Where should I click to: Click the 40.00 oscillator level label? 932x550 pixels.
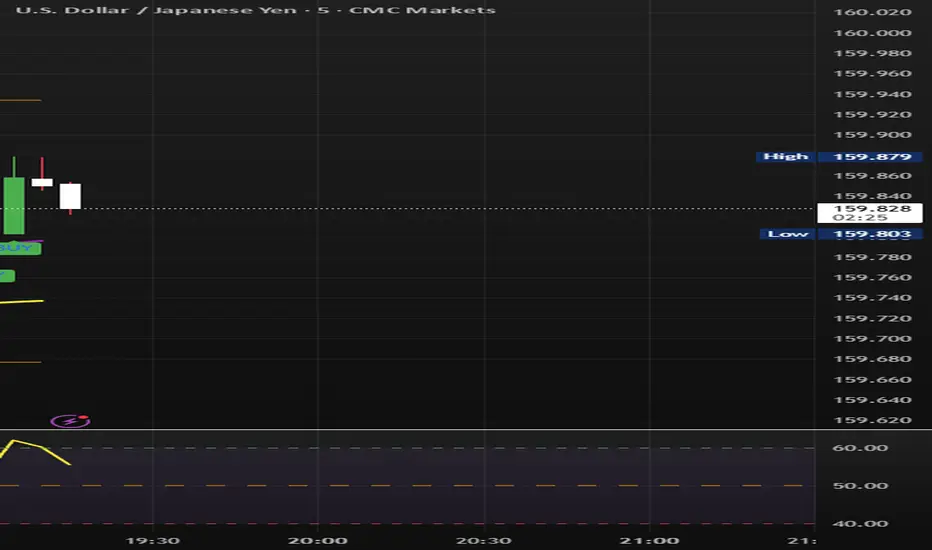pos(860,524)
